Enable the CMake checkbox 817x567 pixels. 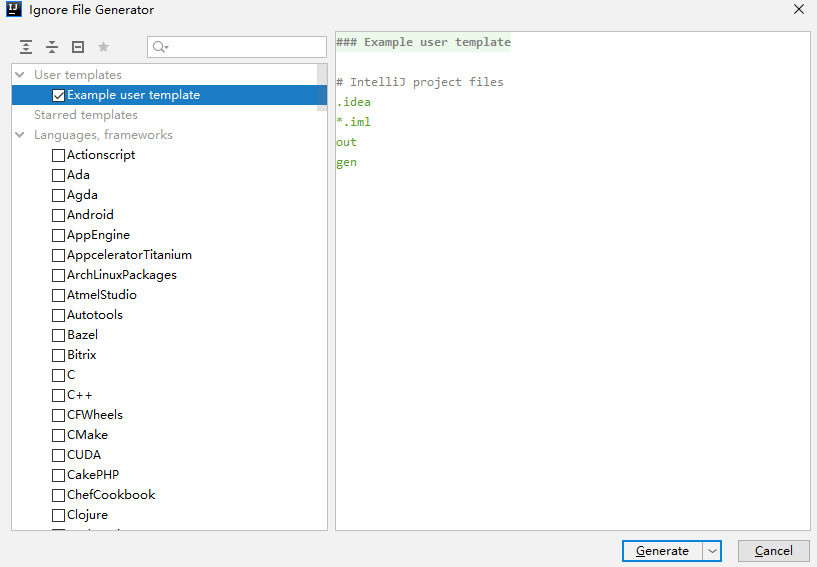pyautogui.click(x=58, y=435)
